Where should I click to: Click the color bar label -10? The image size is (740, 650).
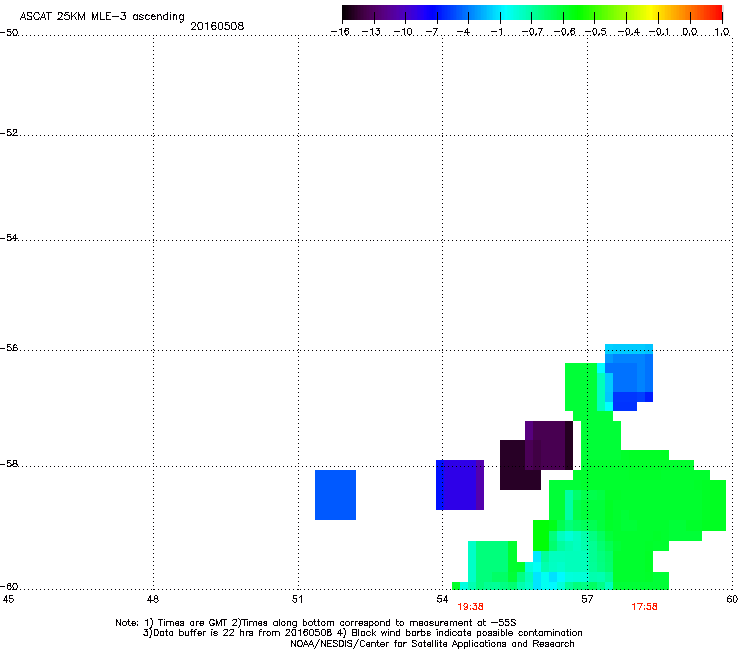(403, 32)
